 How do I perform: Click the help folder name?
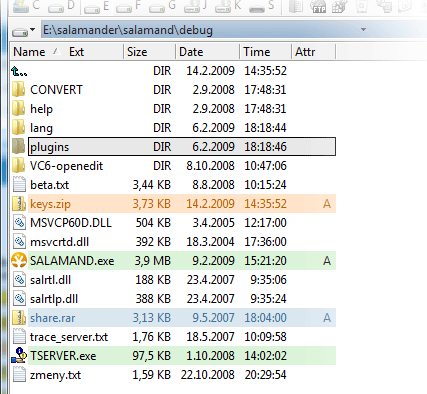tap(41, 109)
